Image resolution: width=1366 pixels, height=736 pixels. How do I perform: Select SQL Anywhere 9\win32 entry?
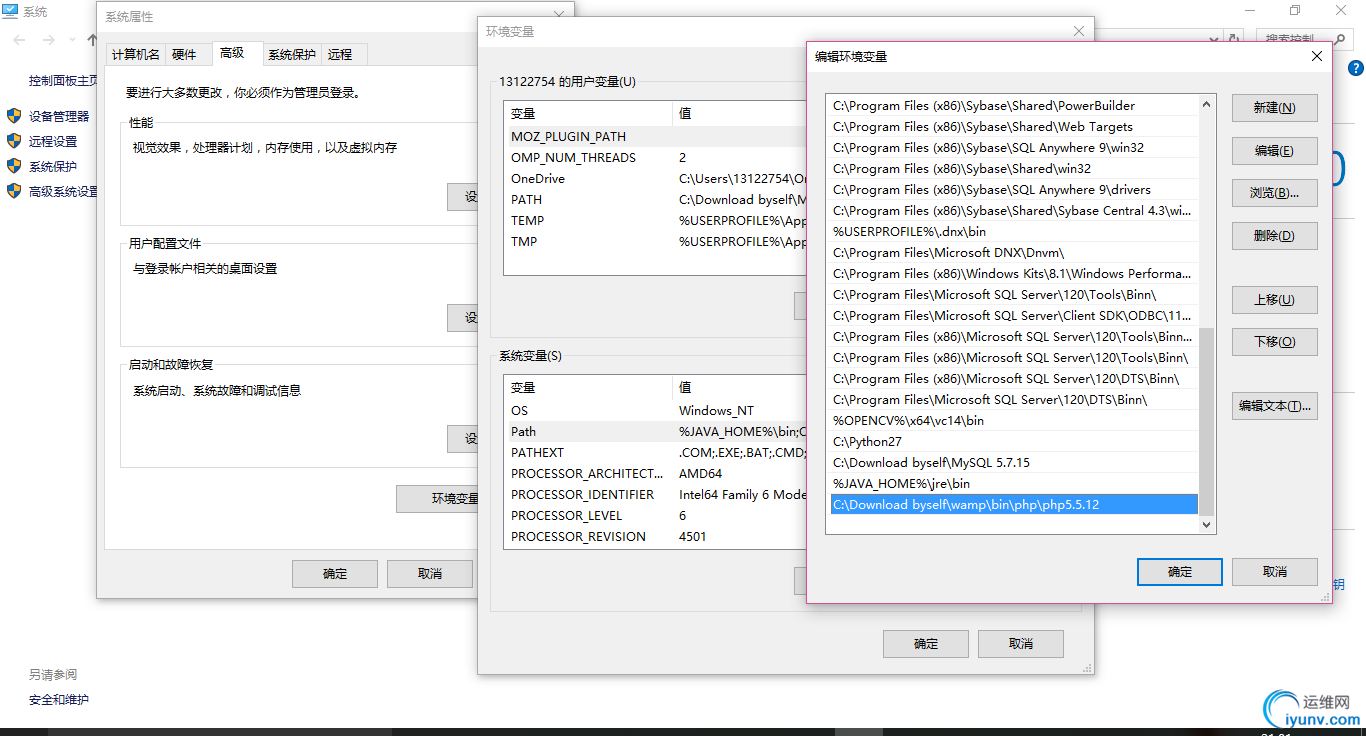click(1014, 148)
